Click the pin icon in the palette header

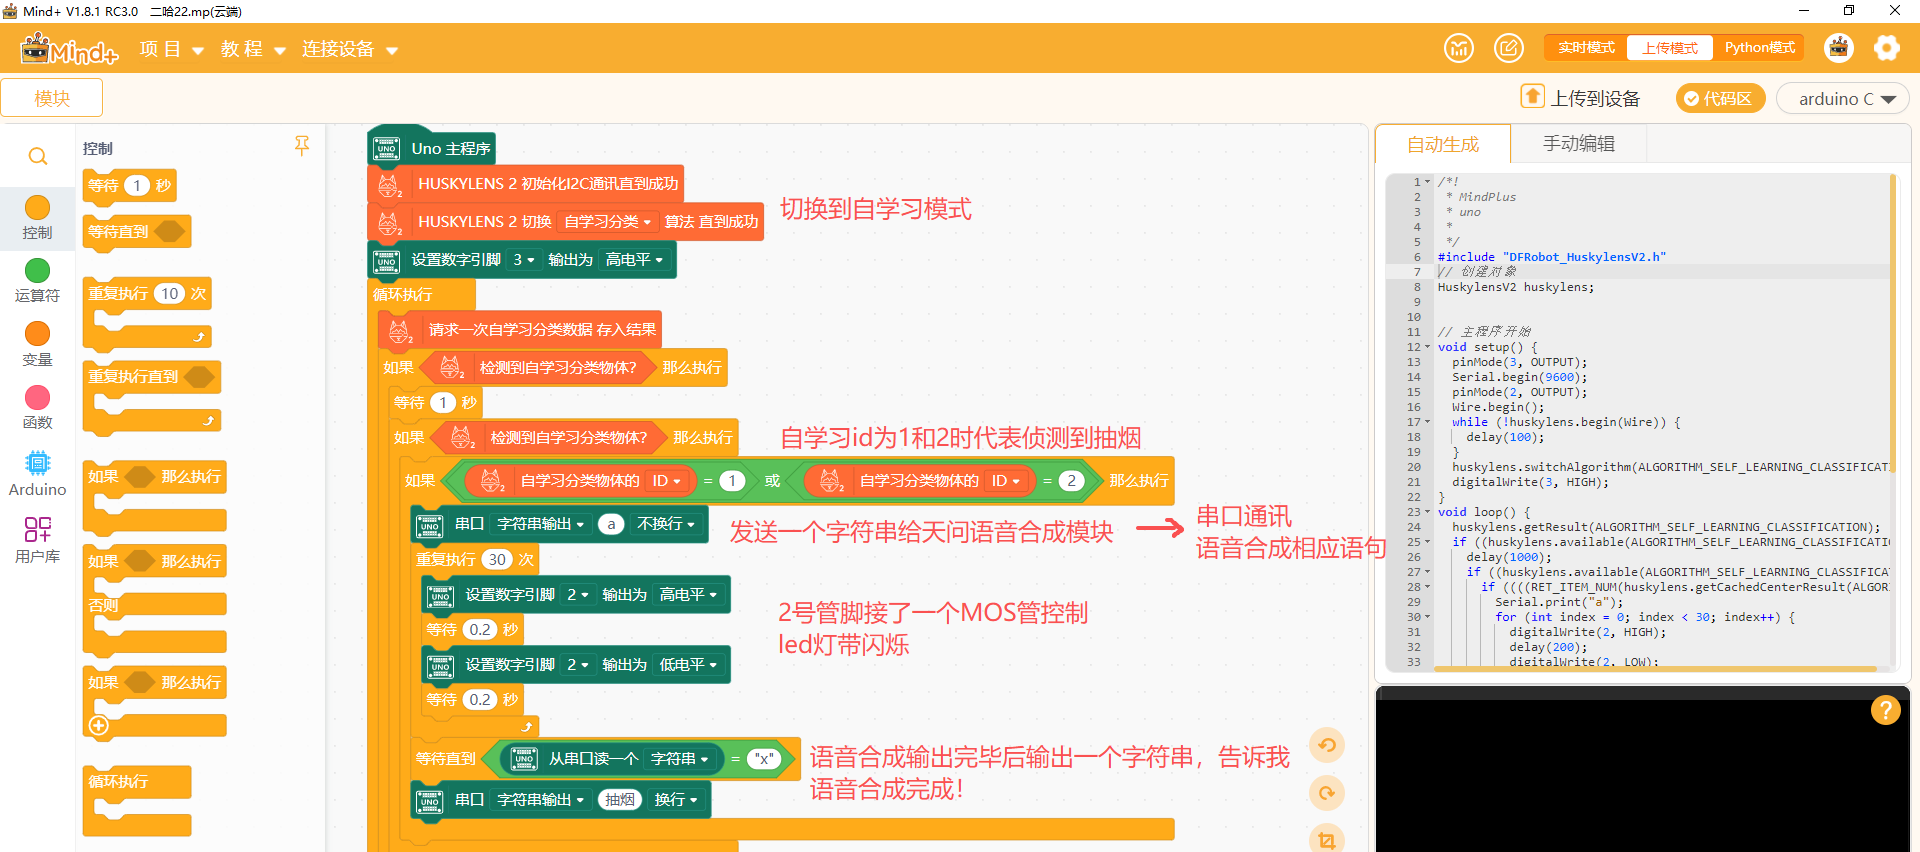(x=302, y=146)
